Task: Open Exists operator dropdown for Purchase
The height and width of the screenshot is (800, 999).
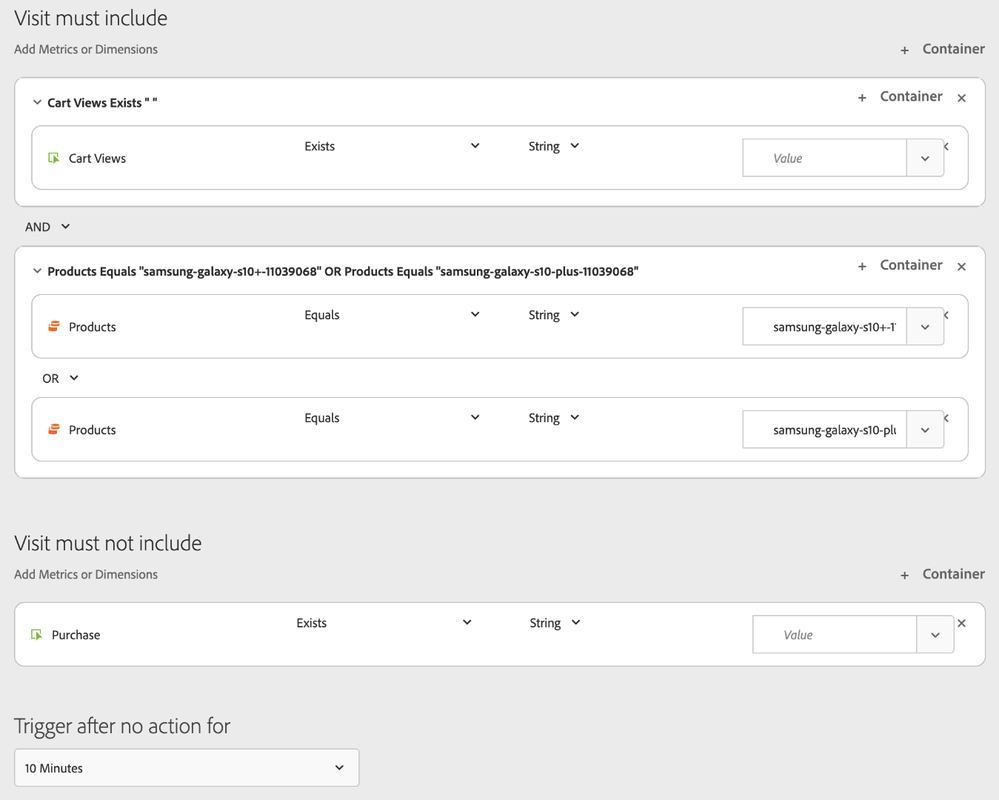Action: click(384, 623)
